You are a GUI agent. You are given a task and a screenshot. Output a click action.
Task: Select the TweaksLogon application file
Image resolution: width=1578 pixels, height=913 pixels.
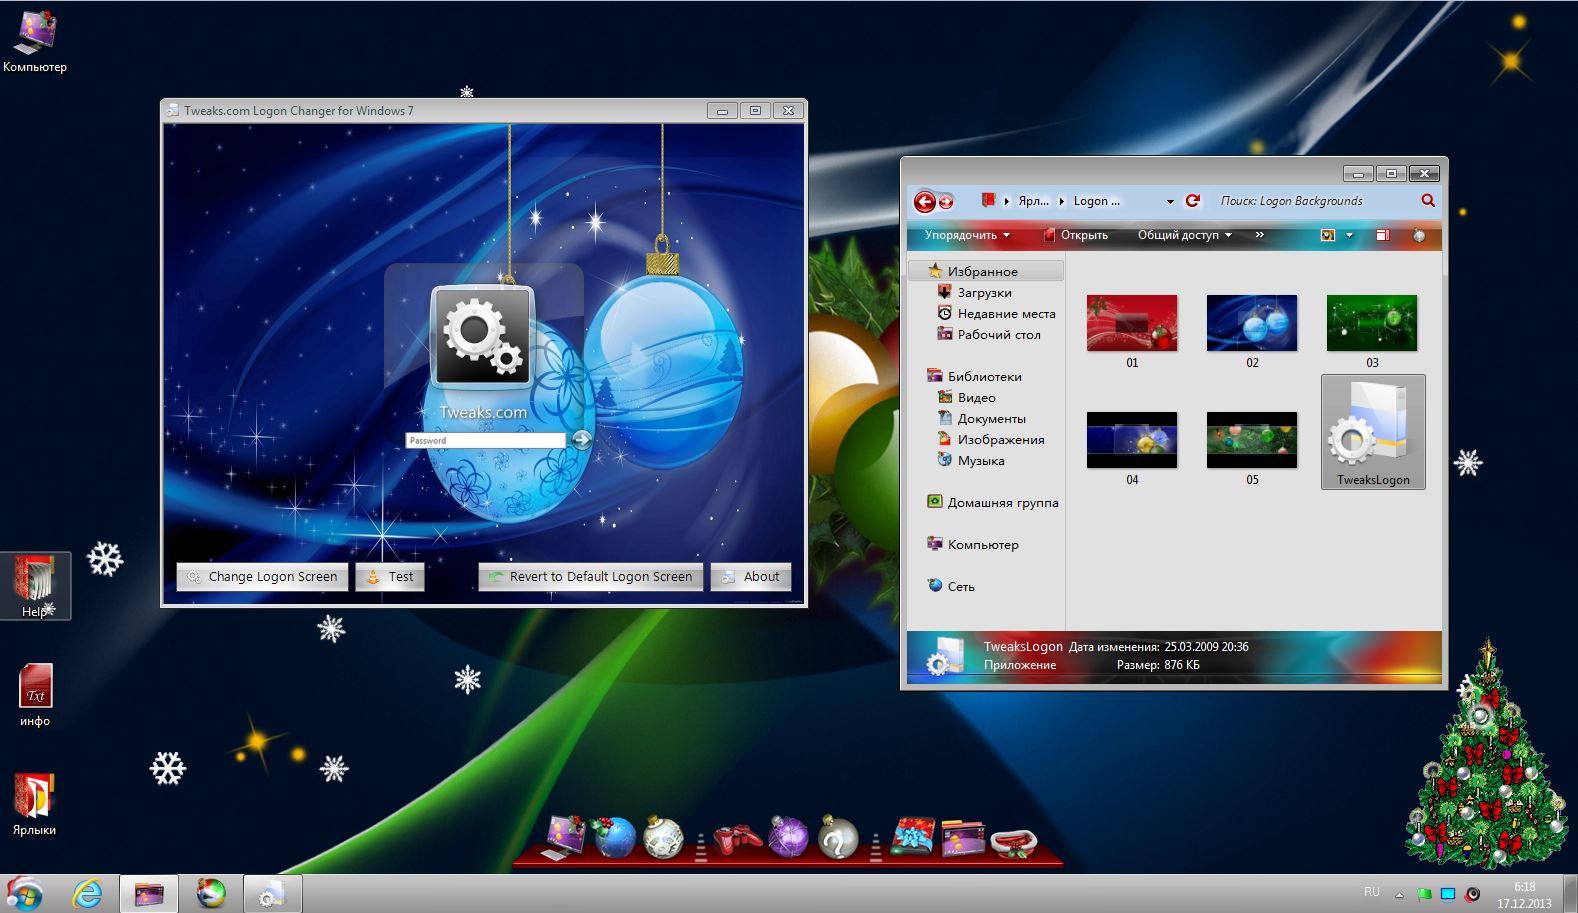[x=1373, y=432]
